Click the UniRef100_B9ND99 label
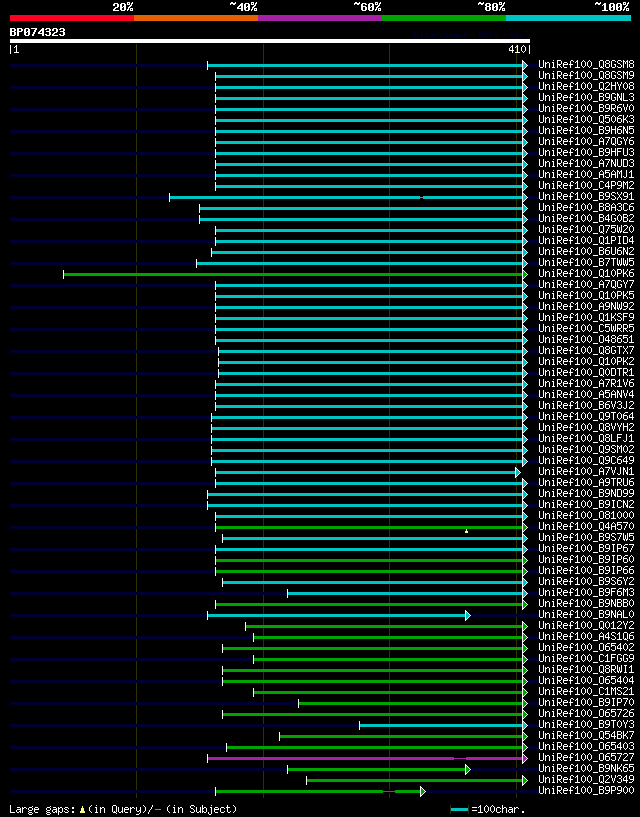 click(x=586, y=493)
